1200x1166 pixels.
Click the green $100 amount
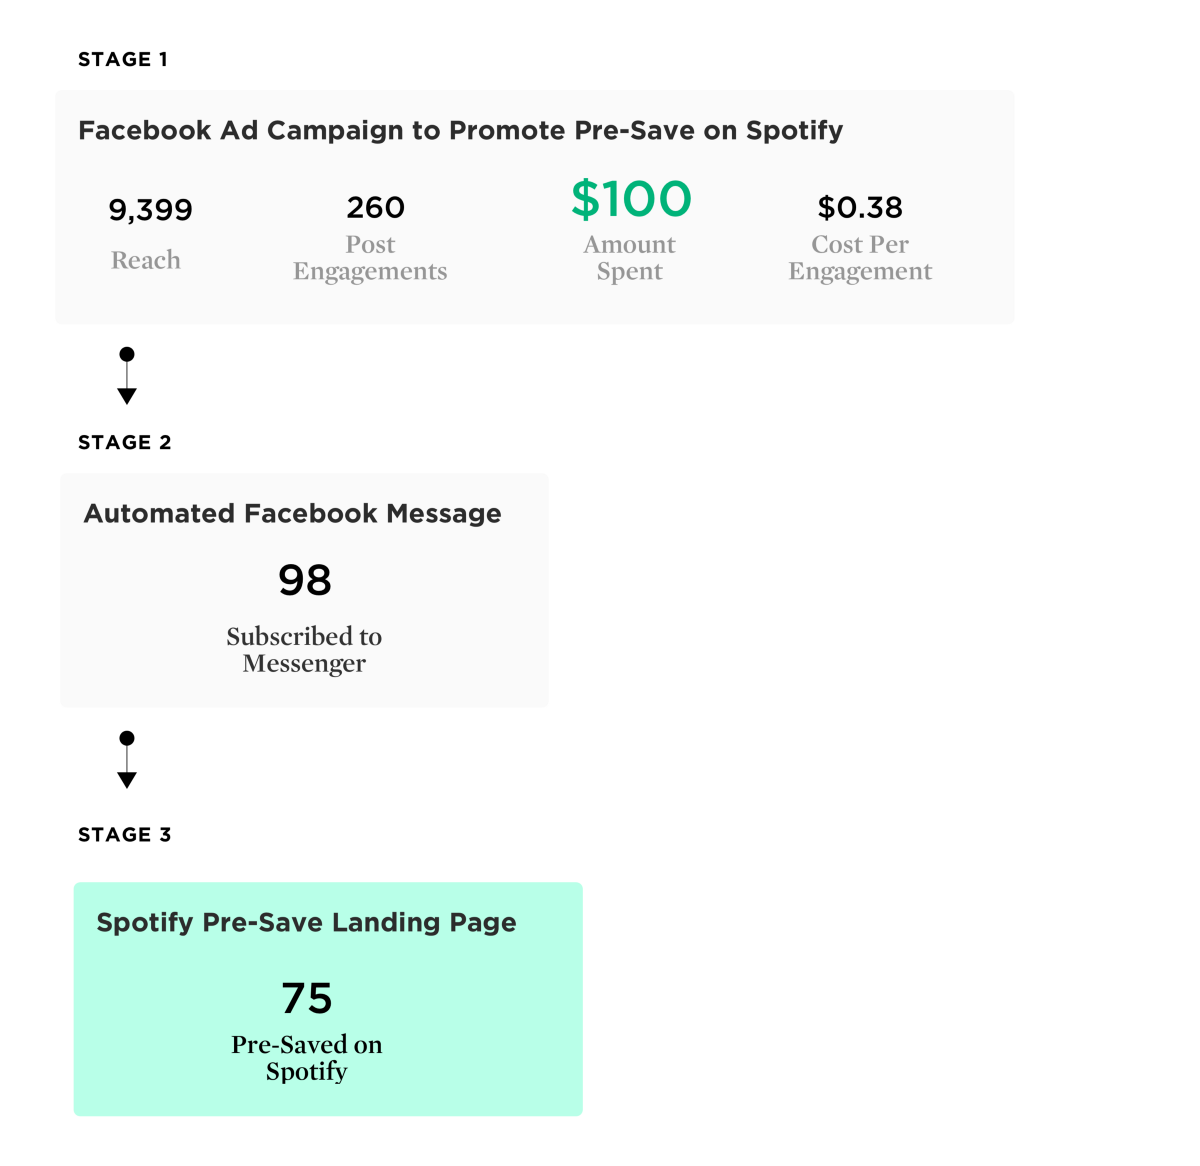click(631, 199)
